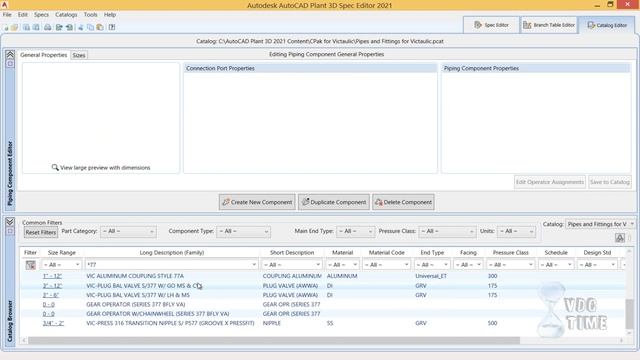640x360 pixels.
Task: Click Save to Catalog button
Action: 610,182
